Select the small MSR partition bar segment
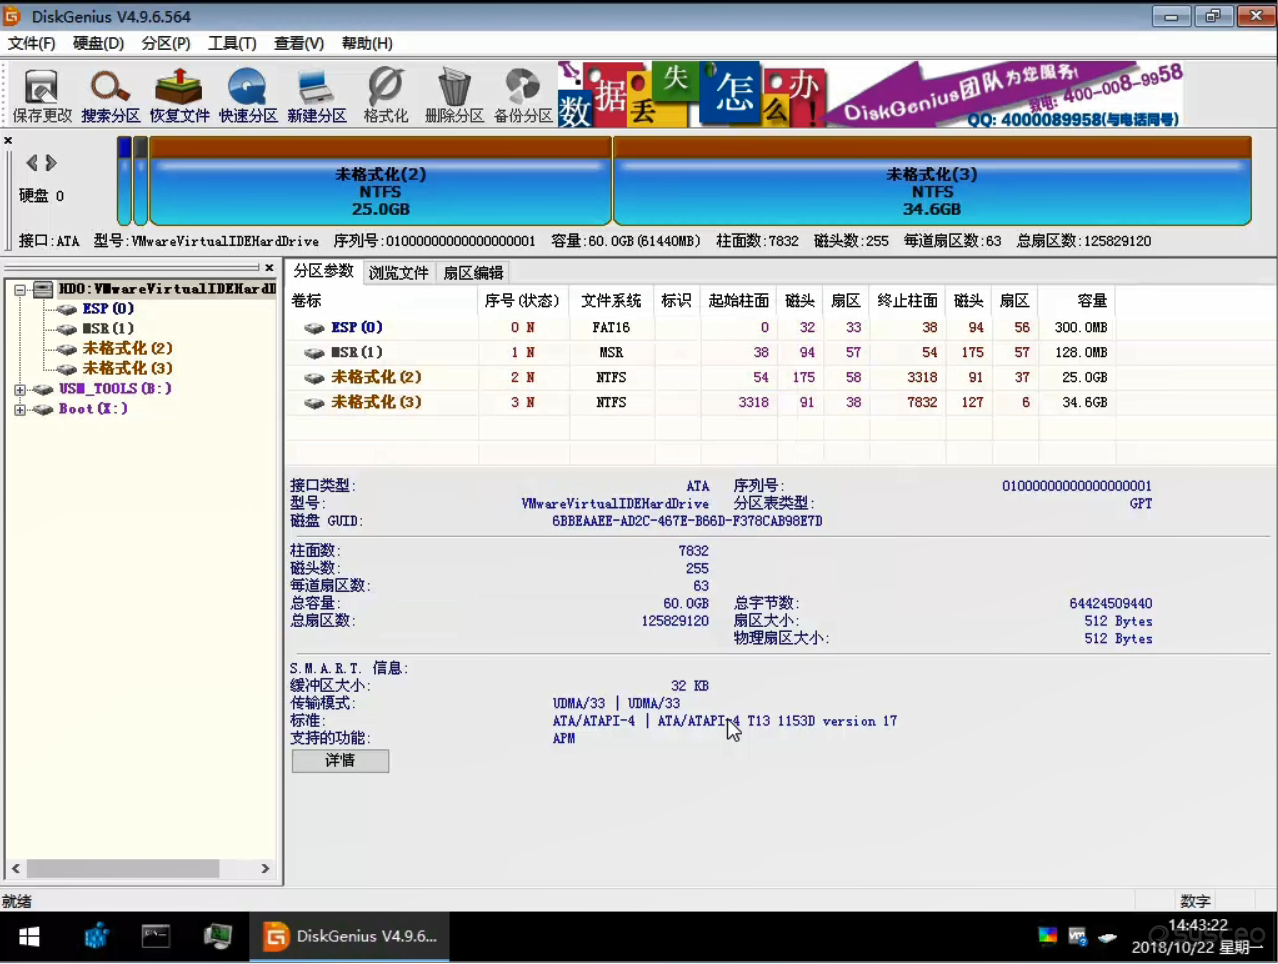Viewport: 1278px width, 964px height. coord(141,181)
